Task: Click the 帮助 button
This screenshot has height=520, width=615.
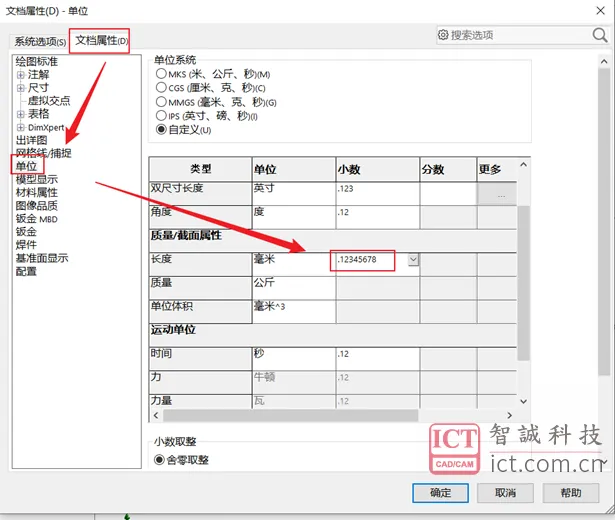Action: click(571, 493)
